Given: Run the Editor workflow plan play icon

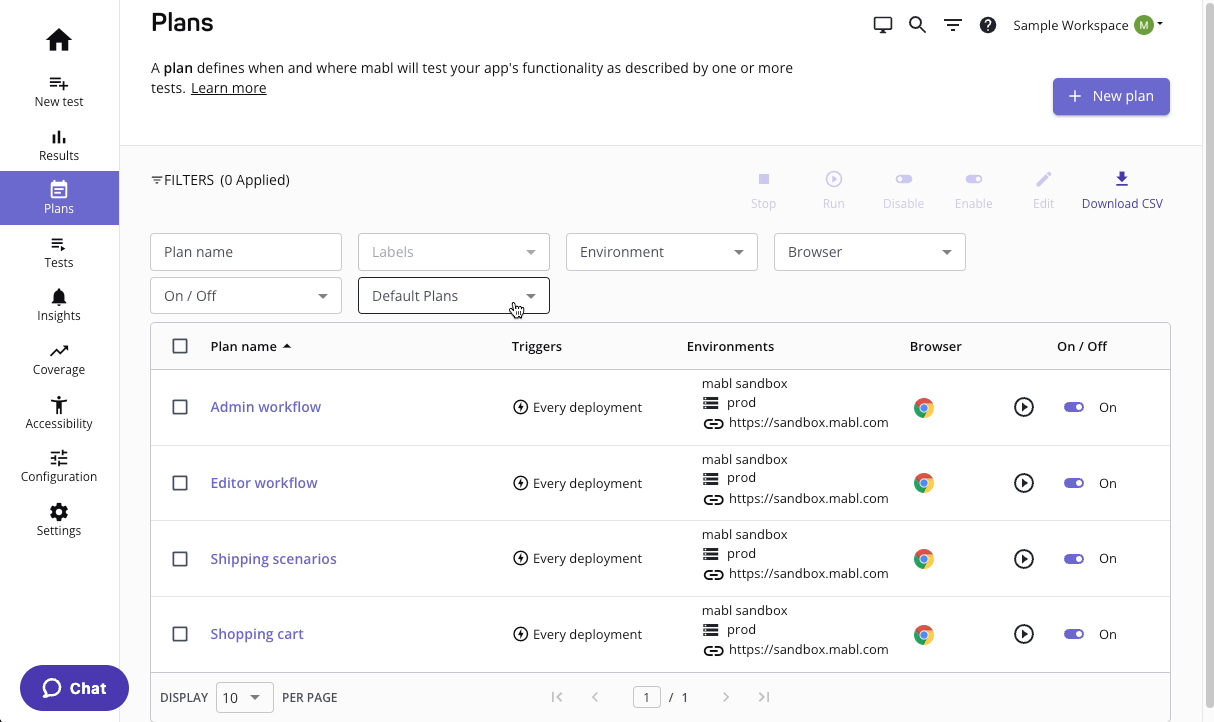Looking at the screenshot, I should point(1023,483).
